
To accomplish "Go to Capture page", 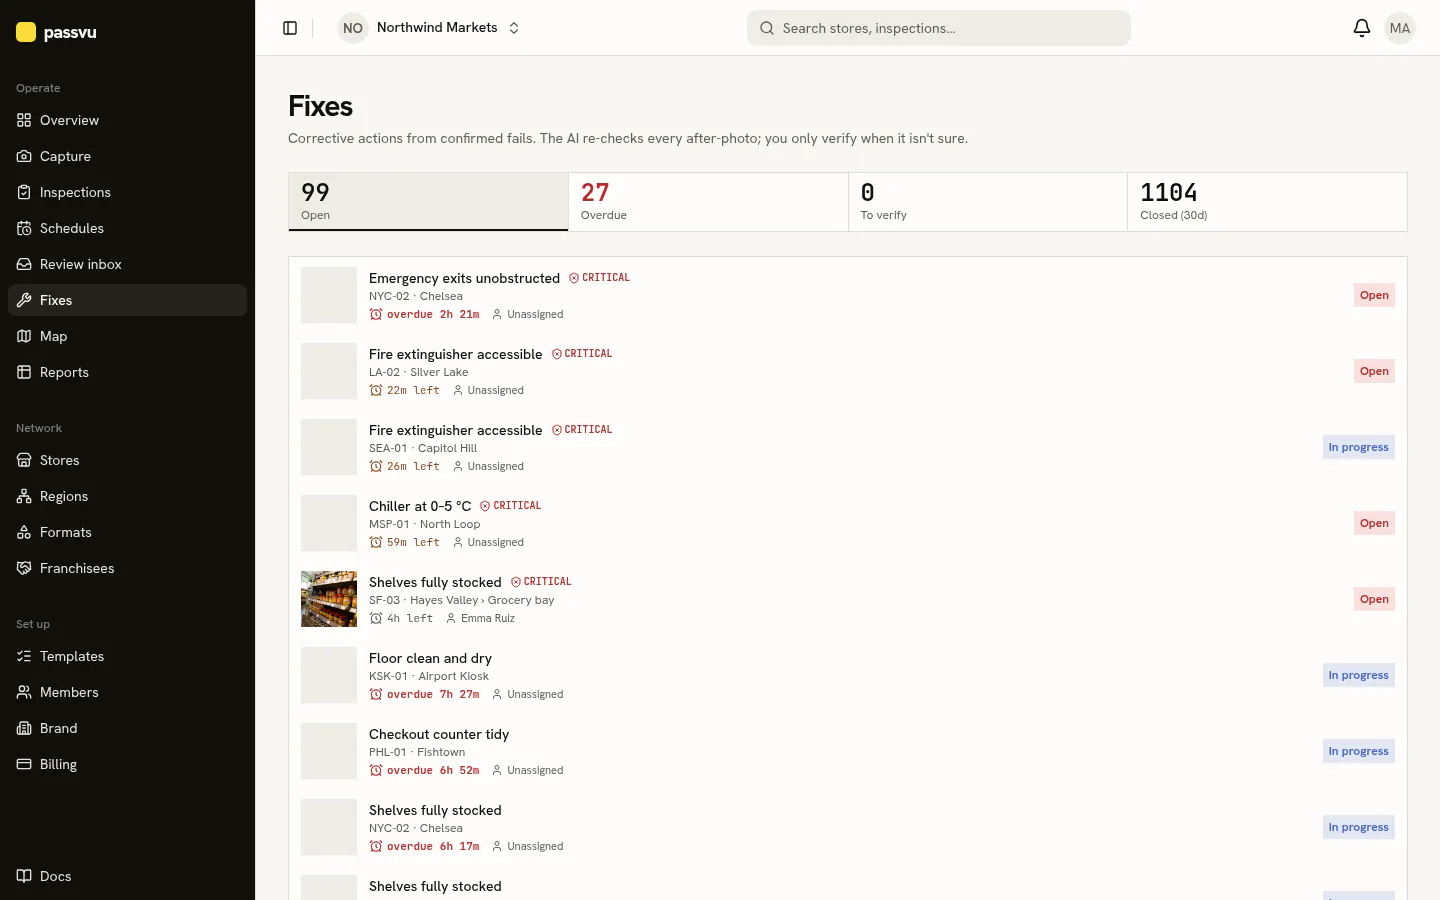I will click(x=127, y=156).
